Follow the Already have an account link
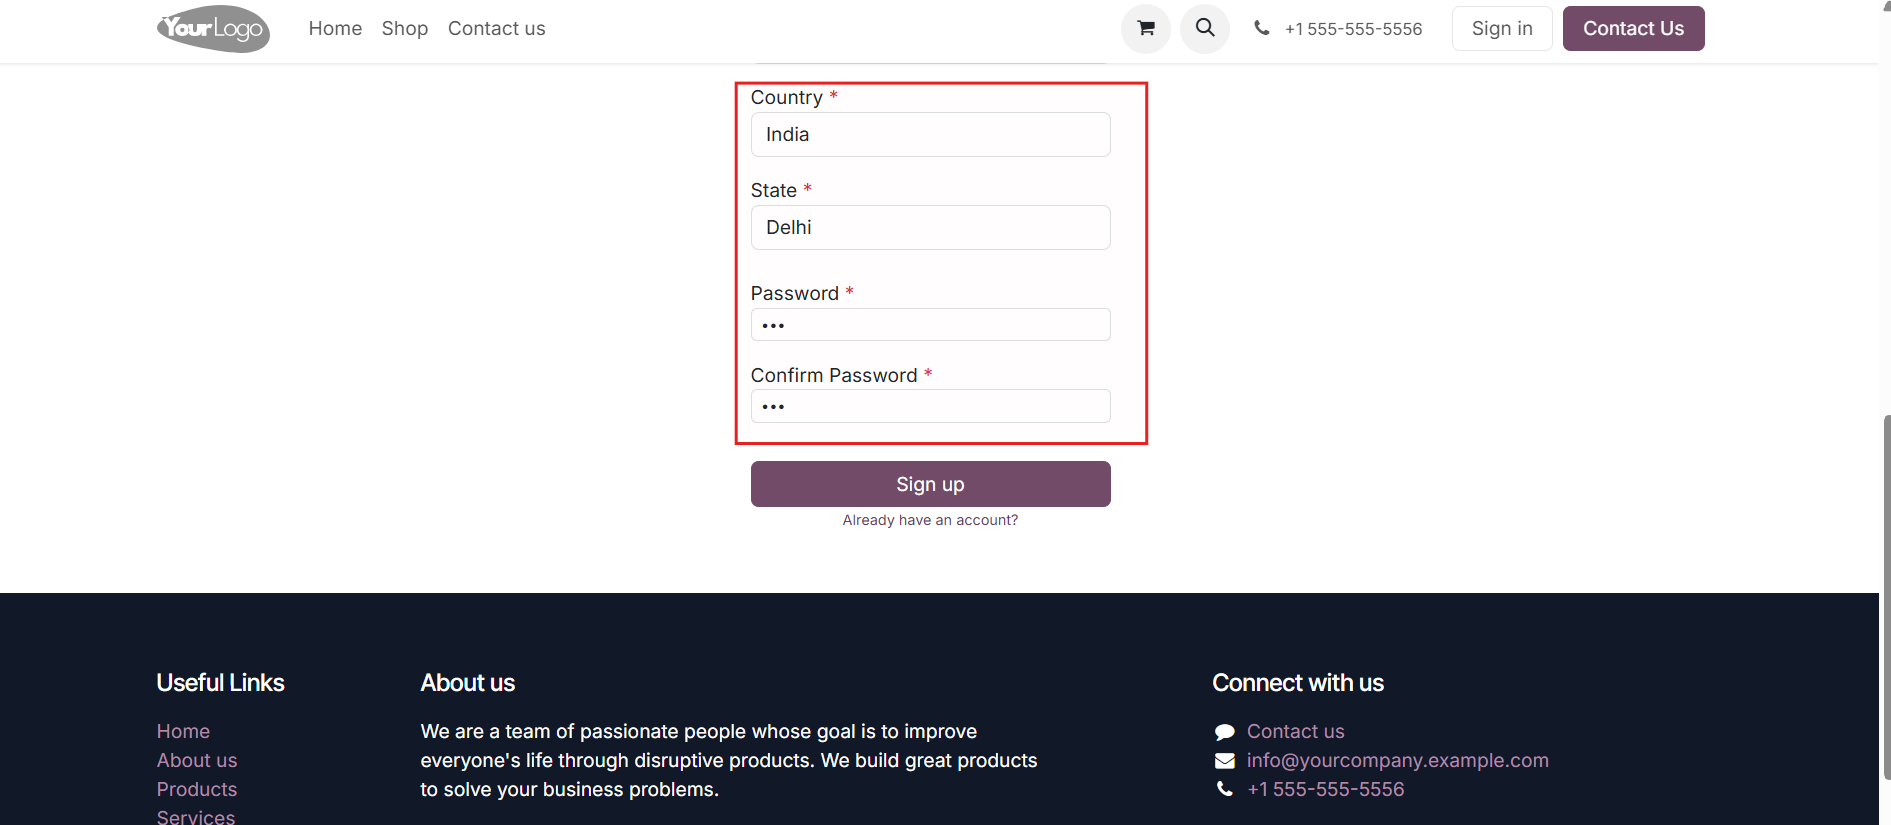 [930, 520]
